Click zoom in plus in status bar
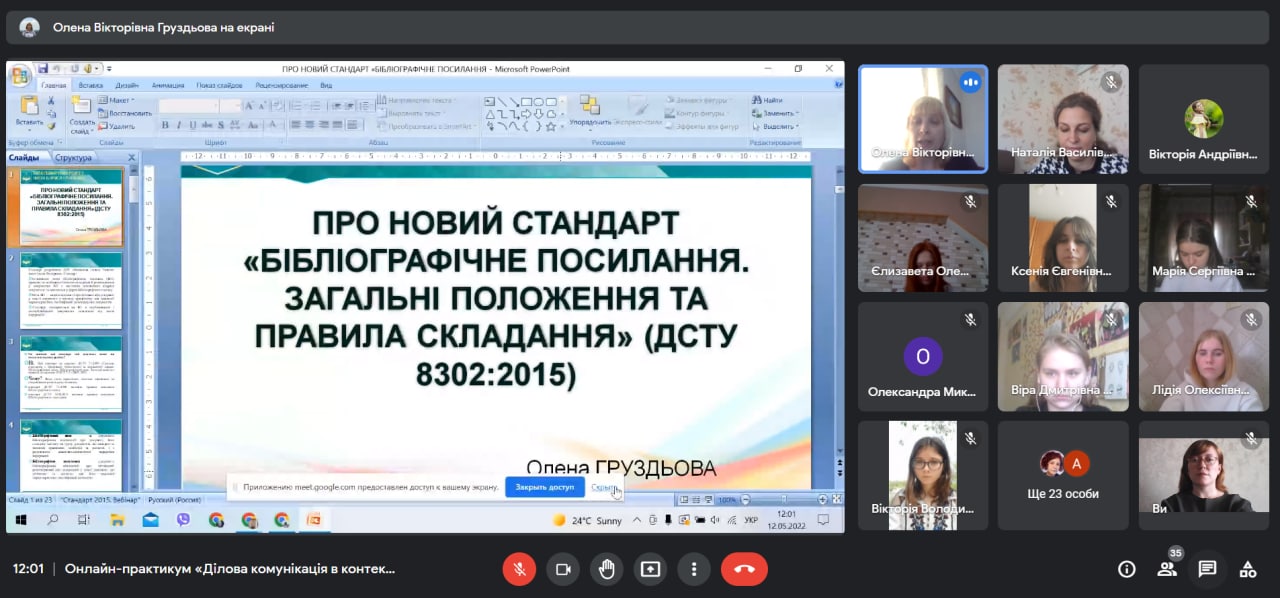Viewport: 1280px width, 598px height. click(821, 499)
